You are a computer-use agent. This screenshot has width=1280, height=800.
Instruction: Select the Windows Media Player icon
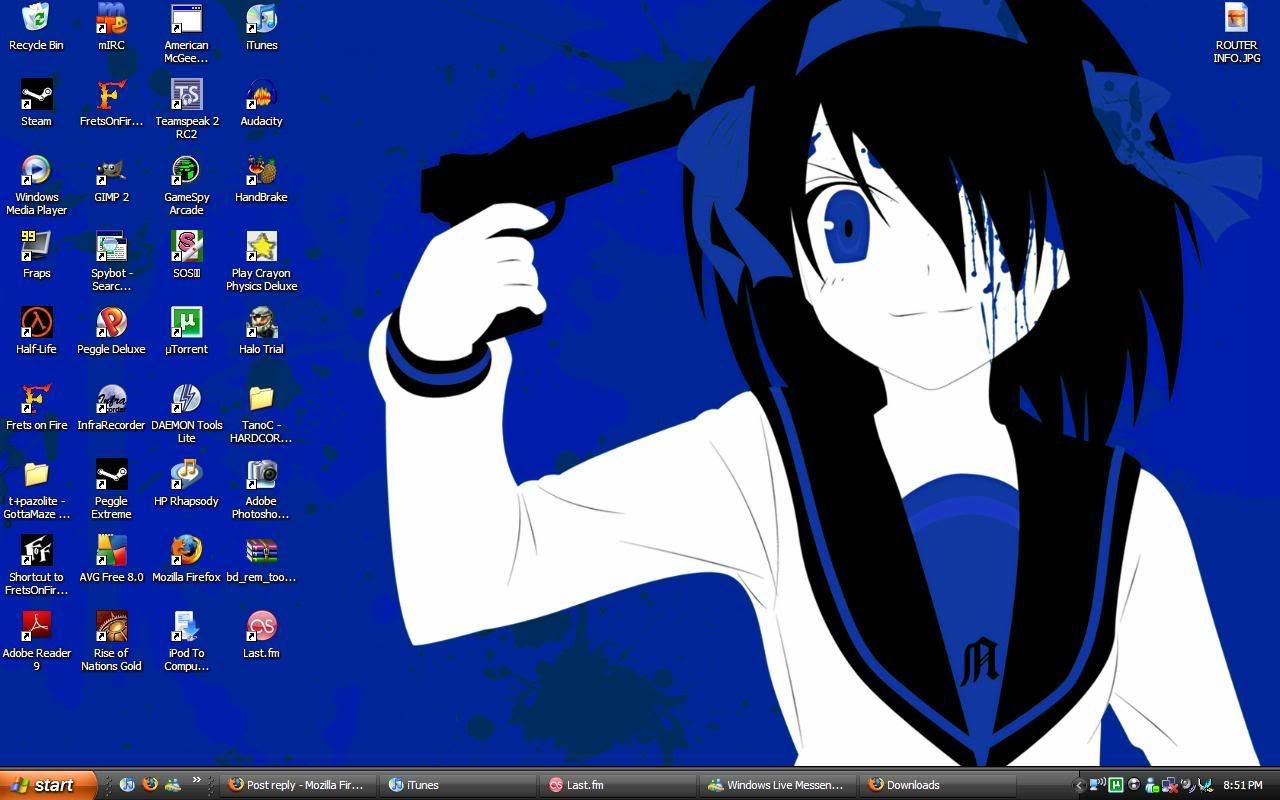click(x=36, y=185)
